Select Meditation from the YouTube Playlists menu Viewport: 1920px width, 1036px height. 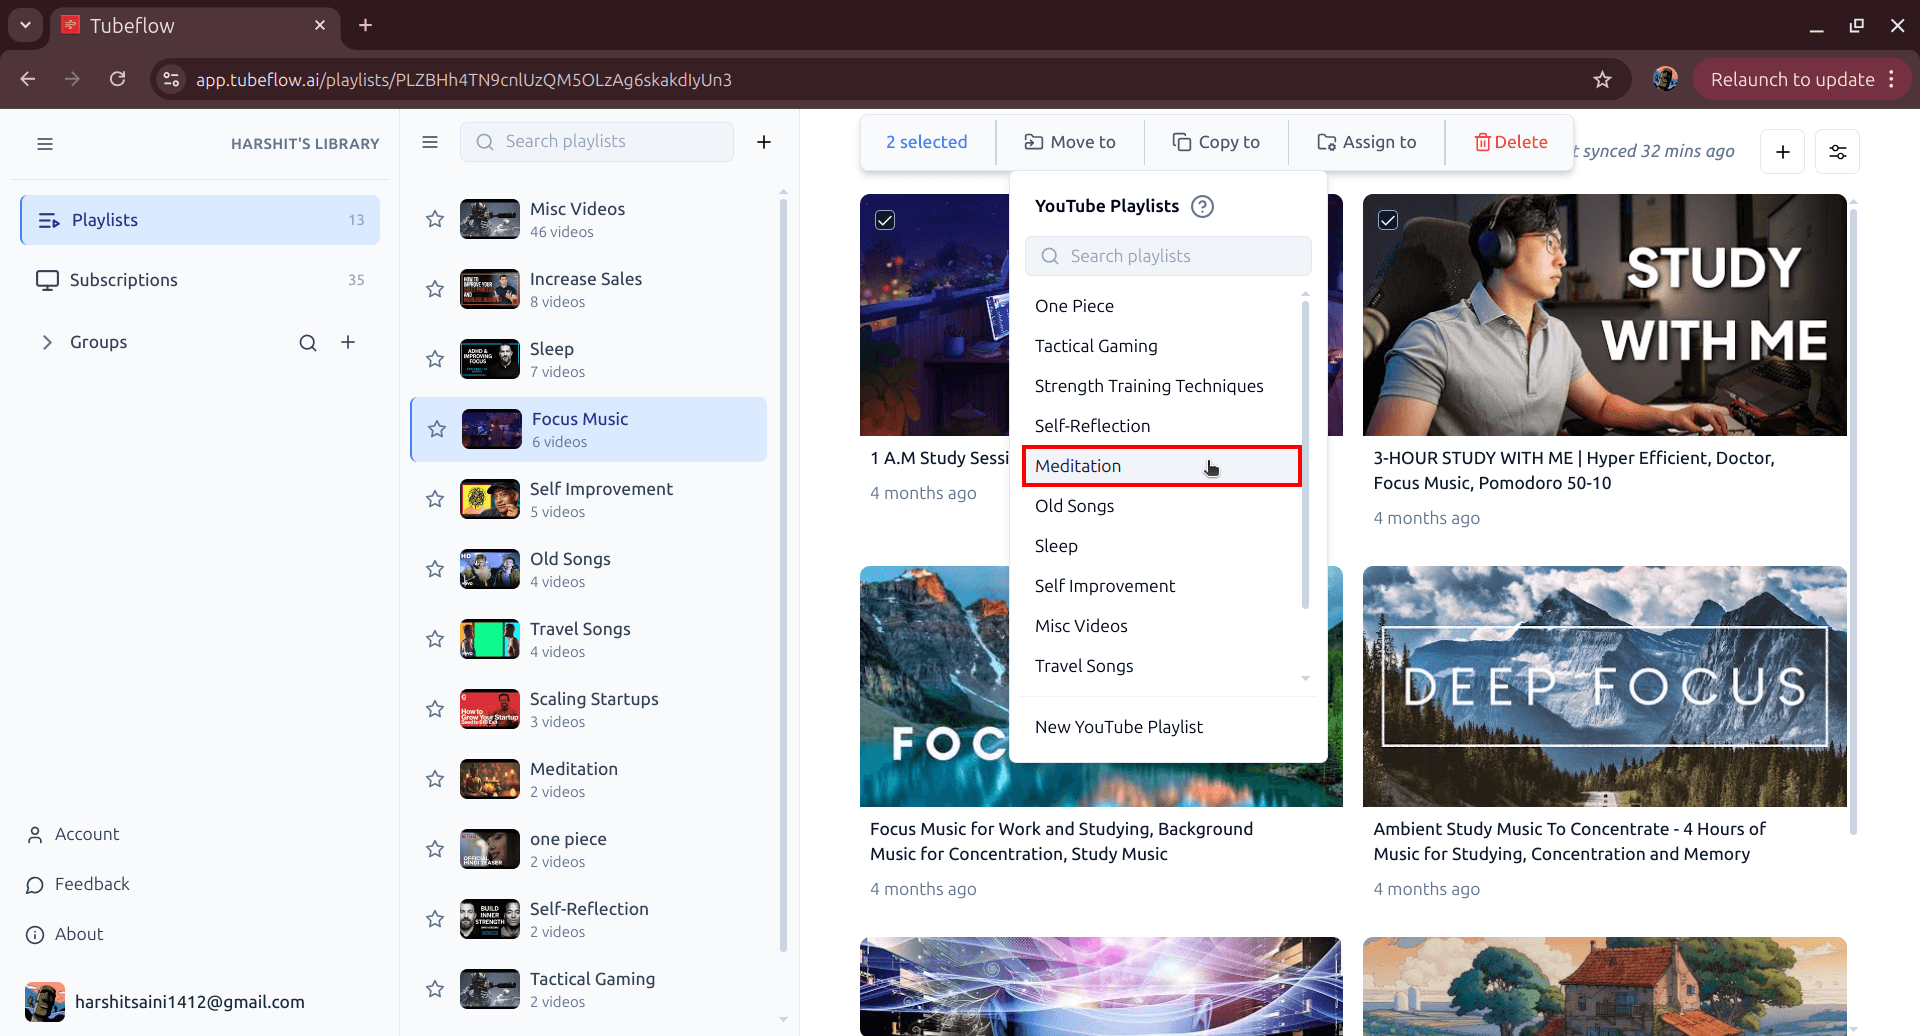click(1078, 466)
